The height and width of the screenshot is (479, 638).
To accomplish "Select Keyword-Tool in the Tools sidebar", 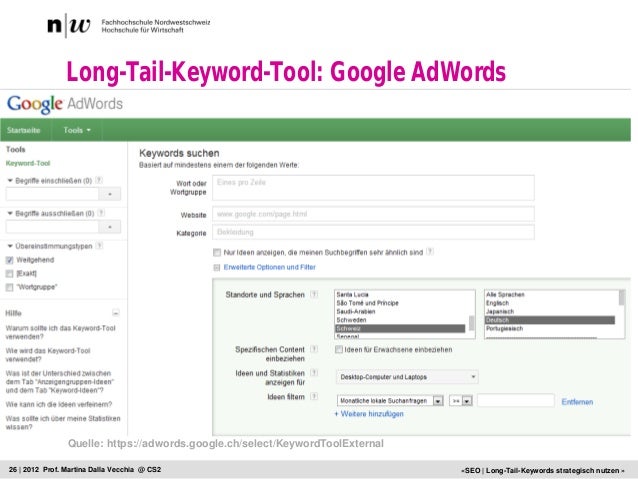I will (28, 163).
